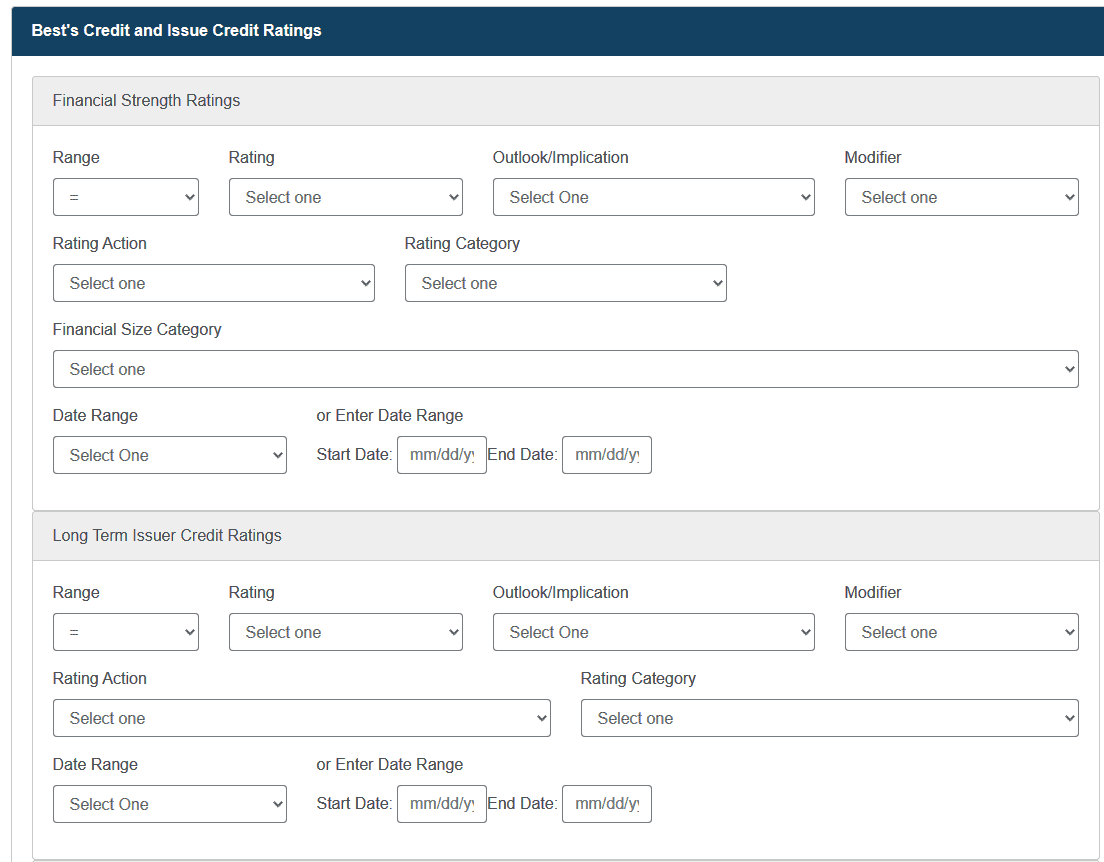Click Start Date field in Long Term Issuer section
Viewport: 1104px width, 862px height.
[441, 804]
